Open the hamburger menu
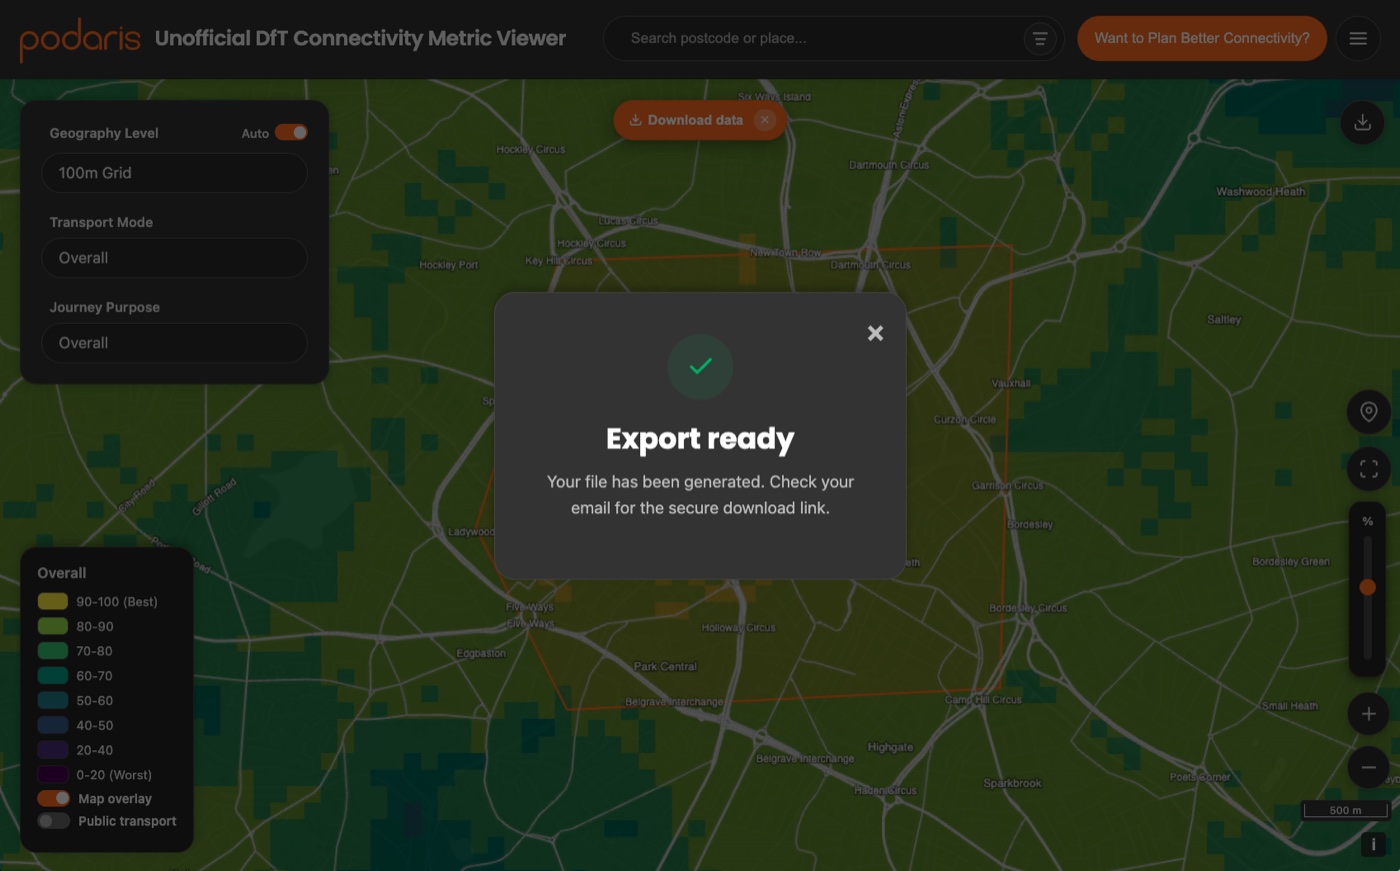This screenshot has height=871, width=1400. point(1358,39)
